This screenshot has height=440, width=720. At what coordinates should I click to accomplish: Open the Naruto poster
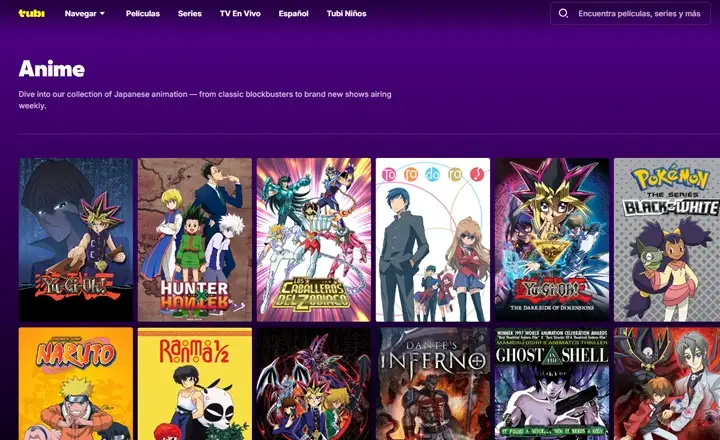pyautogui.click(x=76, y=384)
